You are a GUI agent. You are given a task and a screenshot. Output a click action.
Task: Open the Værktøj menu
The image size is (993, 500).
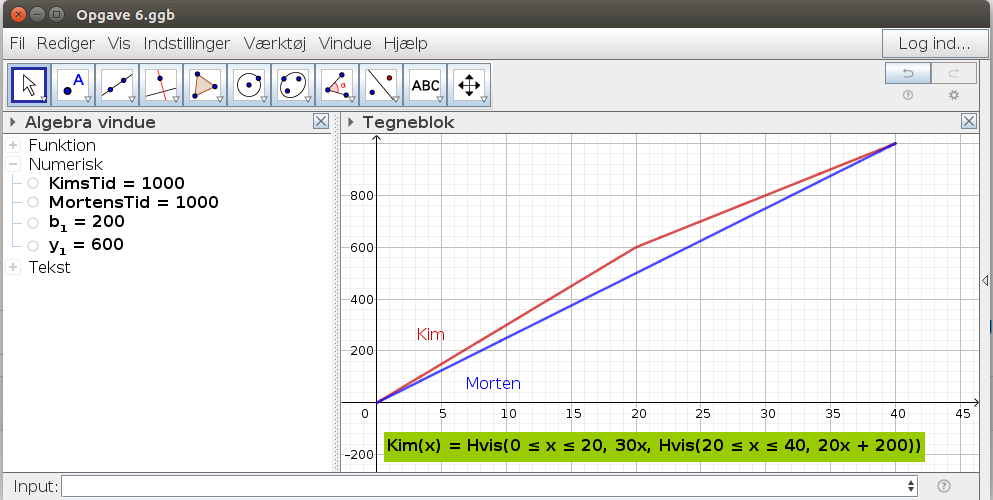275,44
